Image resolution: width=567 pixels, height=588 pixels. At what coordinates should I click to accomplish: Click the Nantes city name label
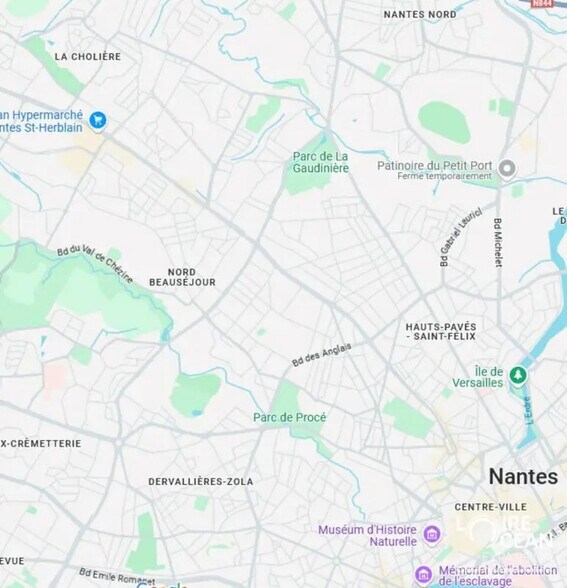(523, 476)
